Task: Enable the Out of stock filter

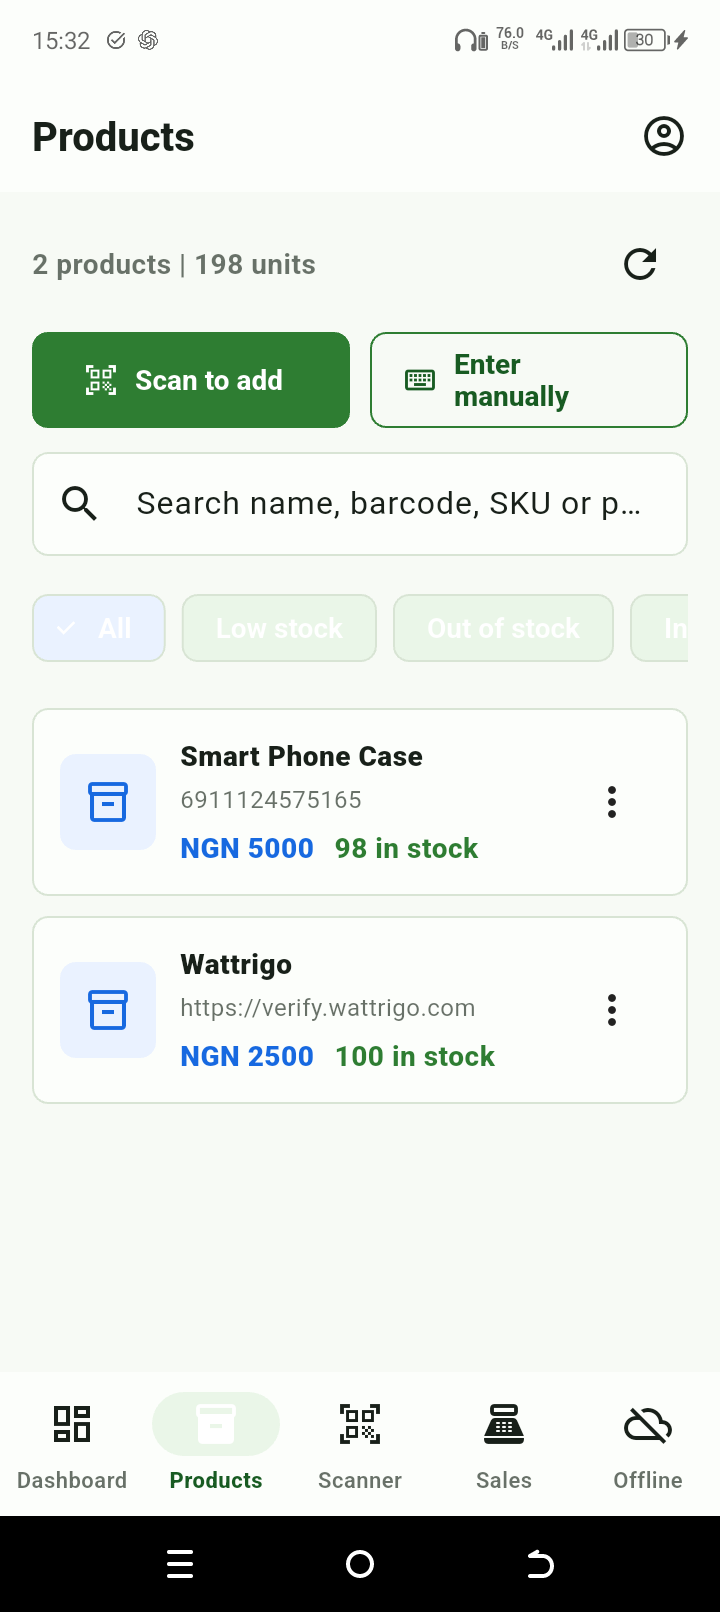Action: pyautogui.click(x=503, y=628)
